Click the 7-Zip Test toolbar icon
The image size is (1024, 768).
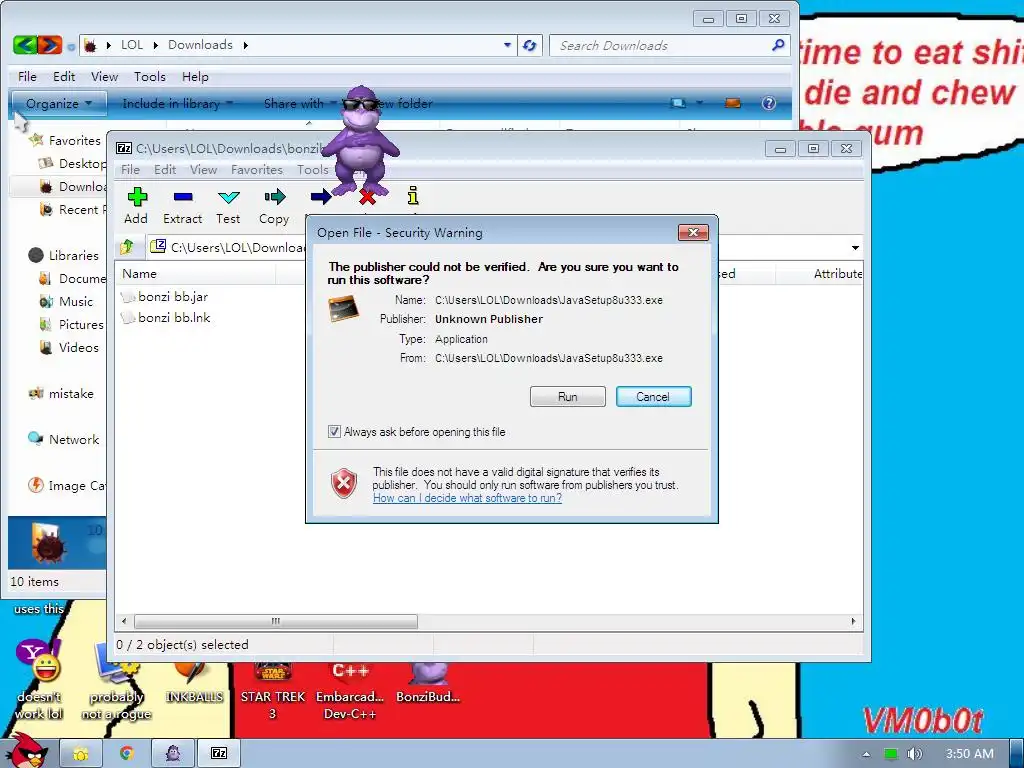[x=229, y=197]
